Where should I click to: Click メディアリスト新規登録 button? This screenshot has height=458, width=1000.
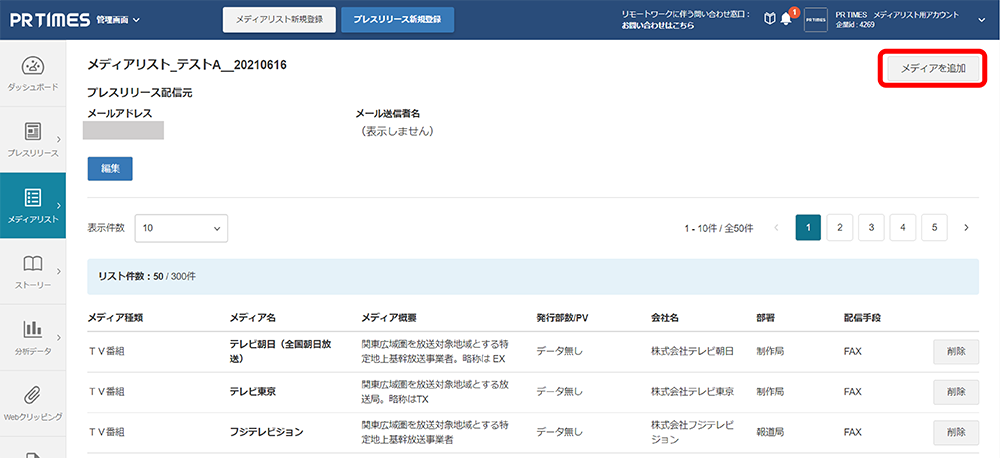point(279,20)
